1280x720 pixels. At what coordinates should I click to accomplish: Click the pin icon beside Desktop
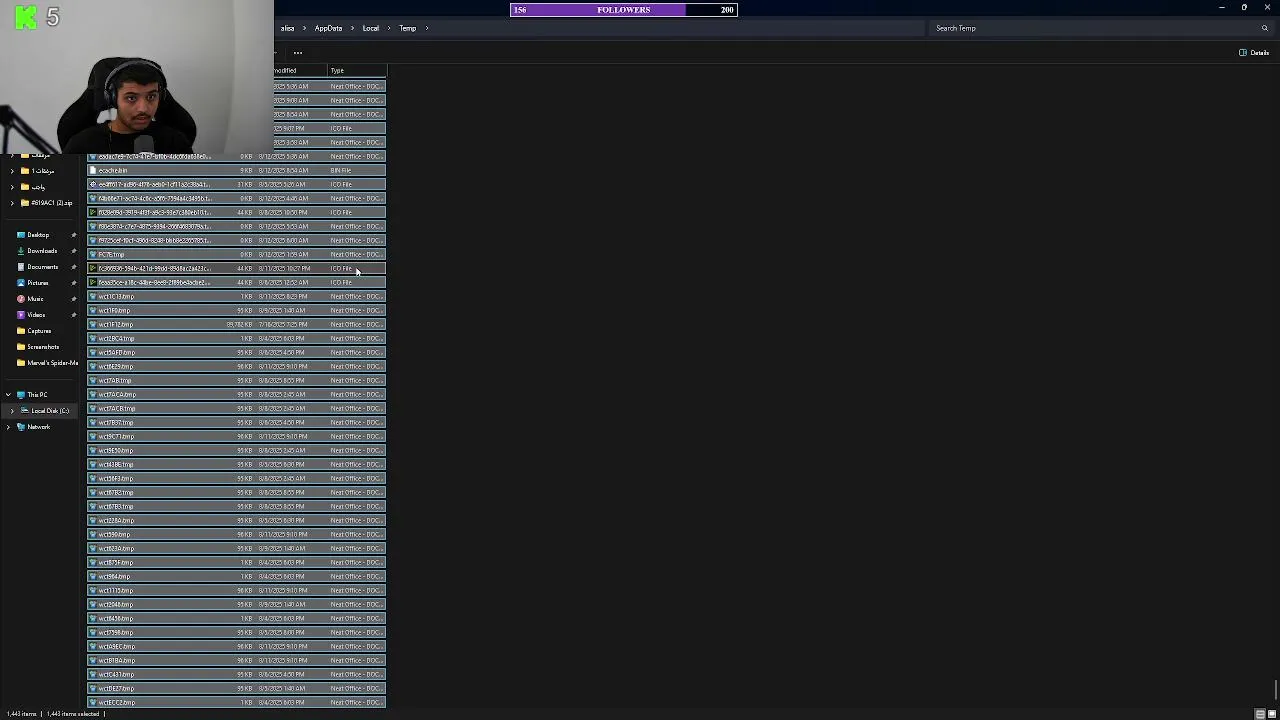pyautogui.click(x=73, y=235)
